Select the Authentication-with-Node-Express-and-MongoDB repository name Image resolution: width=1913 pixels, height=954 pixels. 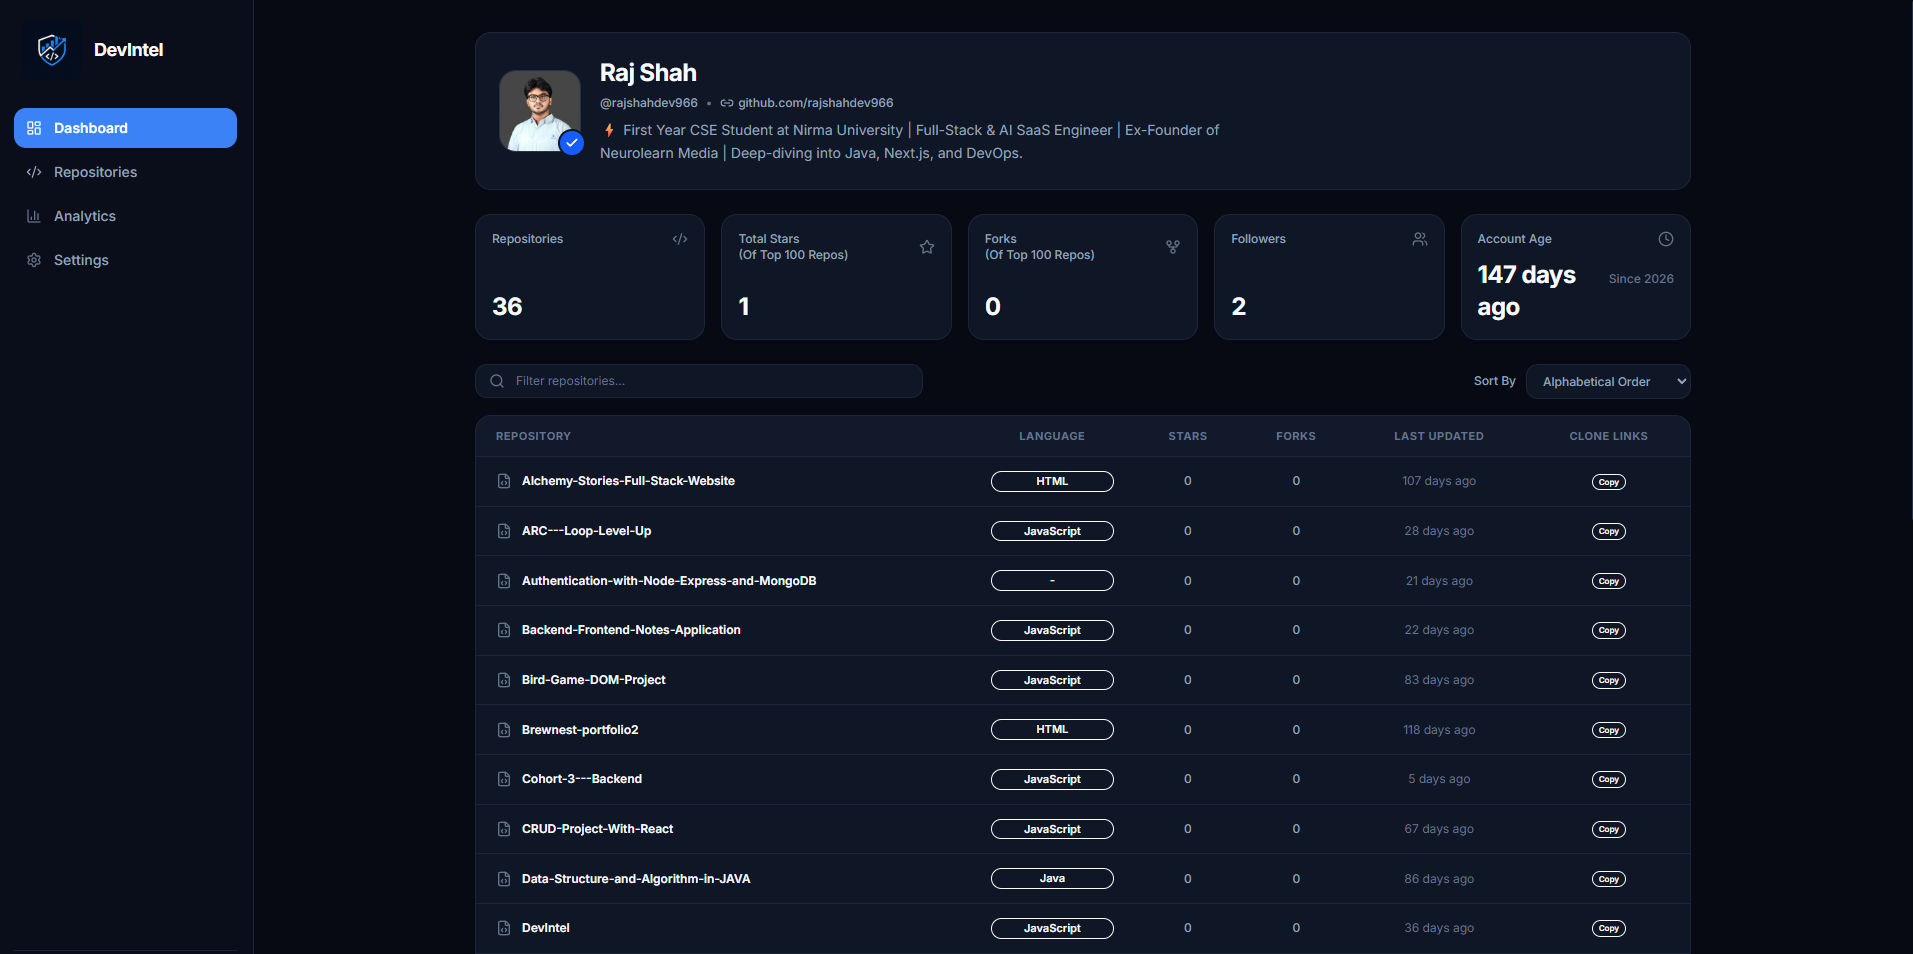[669, 581]
